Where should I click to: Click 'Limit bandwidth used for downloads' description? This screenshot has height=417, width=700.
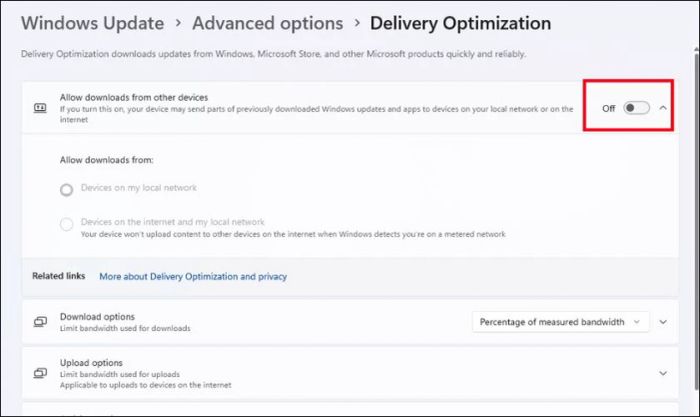tap(125, 328)
